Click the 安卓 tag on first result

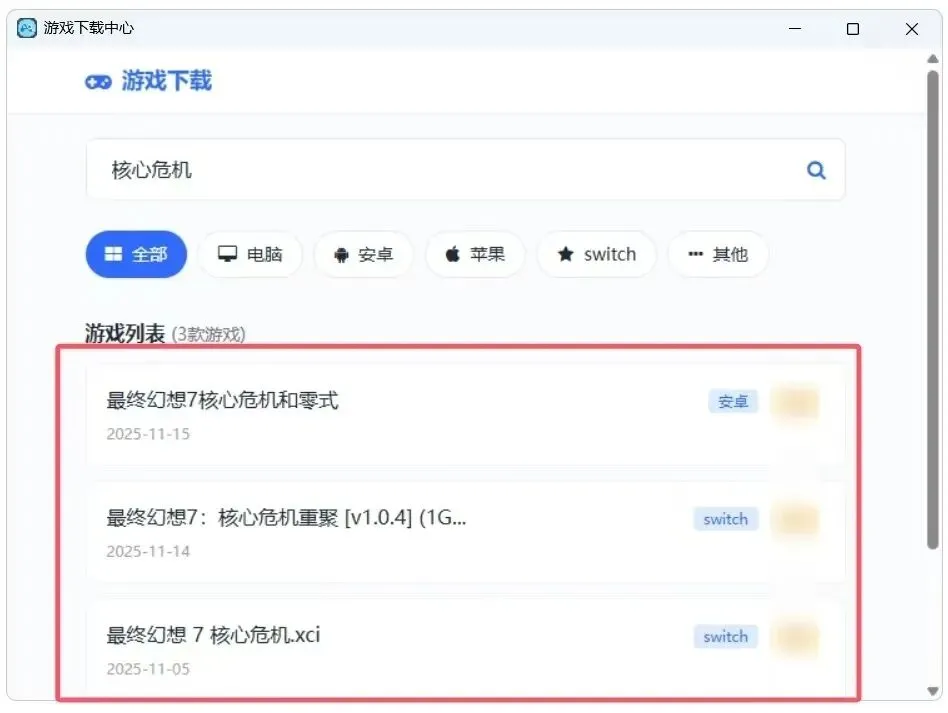733,402
